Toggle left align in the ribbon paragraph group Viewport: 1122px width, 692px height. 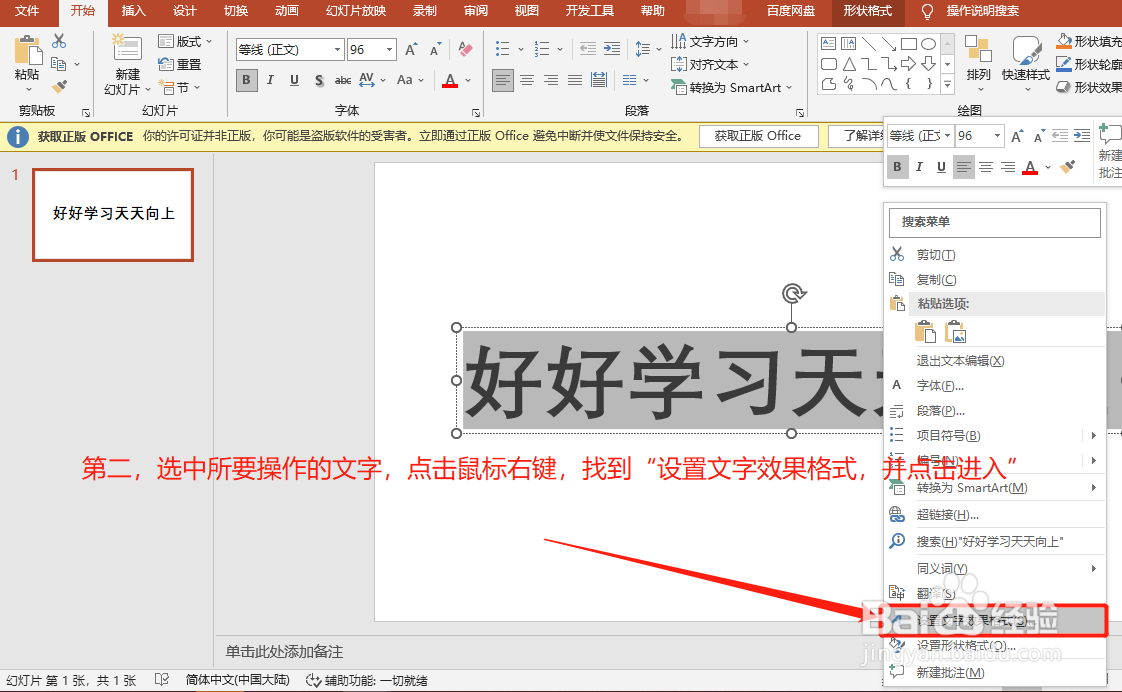[x=503, y=80]
